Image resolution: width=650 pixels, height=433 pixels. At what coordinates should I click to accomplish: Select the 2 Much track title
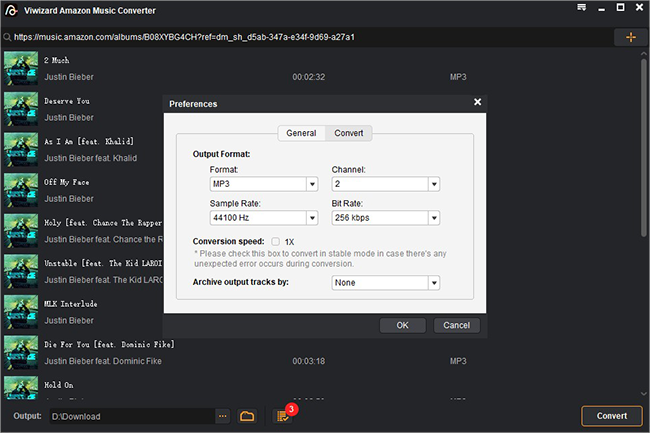(x=57, y=60)
